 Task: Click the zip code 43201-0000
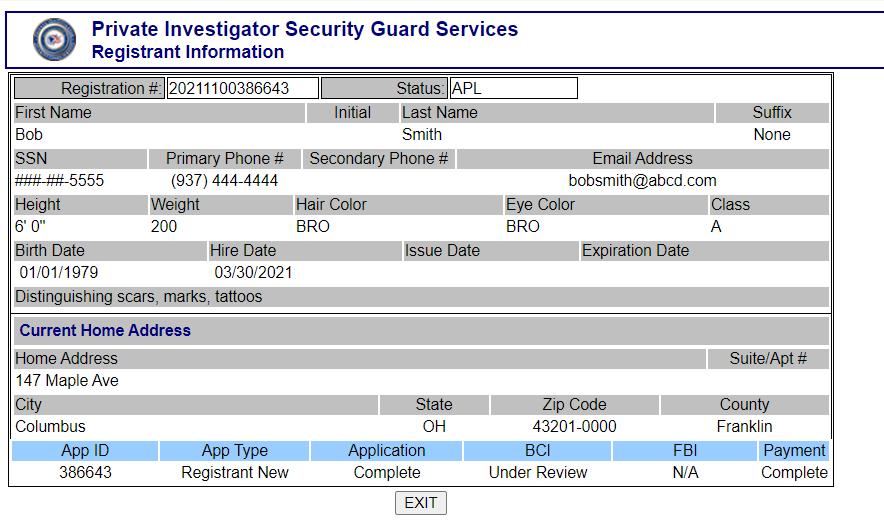[x=574, y=427]
